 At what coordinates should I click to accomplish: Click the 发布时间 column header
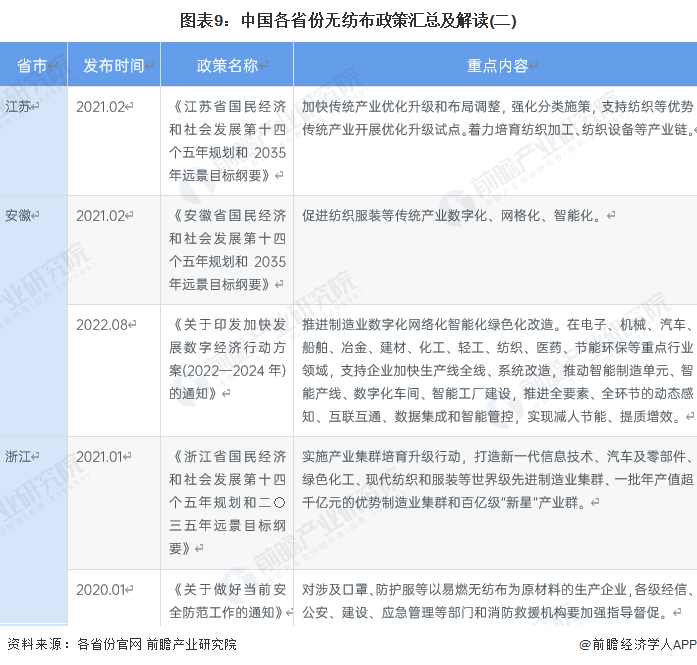point(114,65)
